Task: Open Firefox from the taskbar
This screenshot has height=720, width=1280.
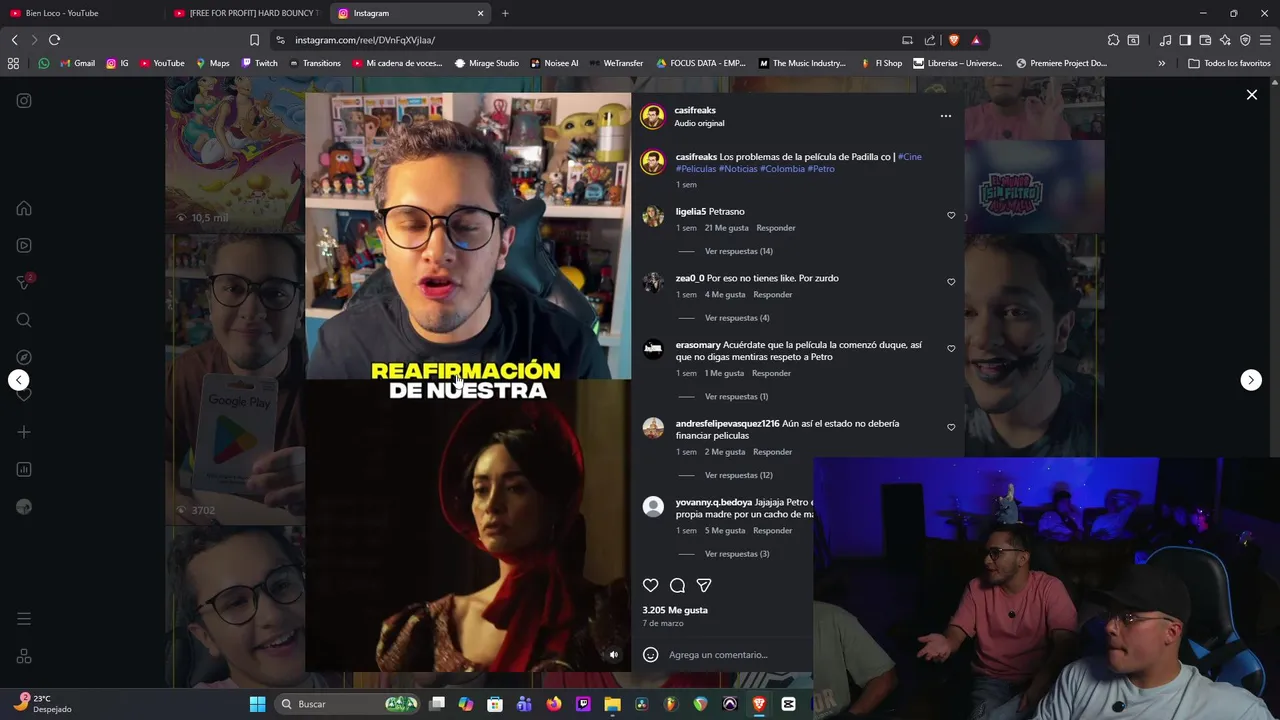Action: pos(554,704)
